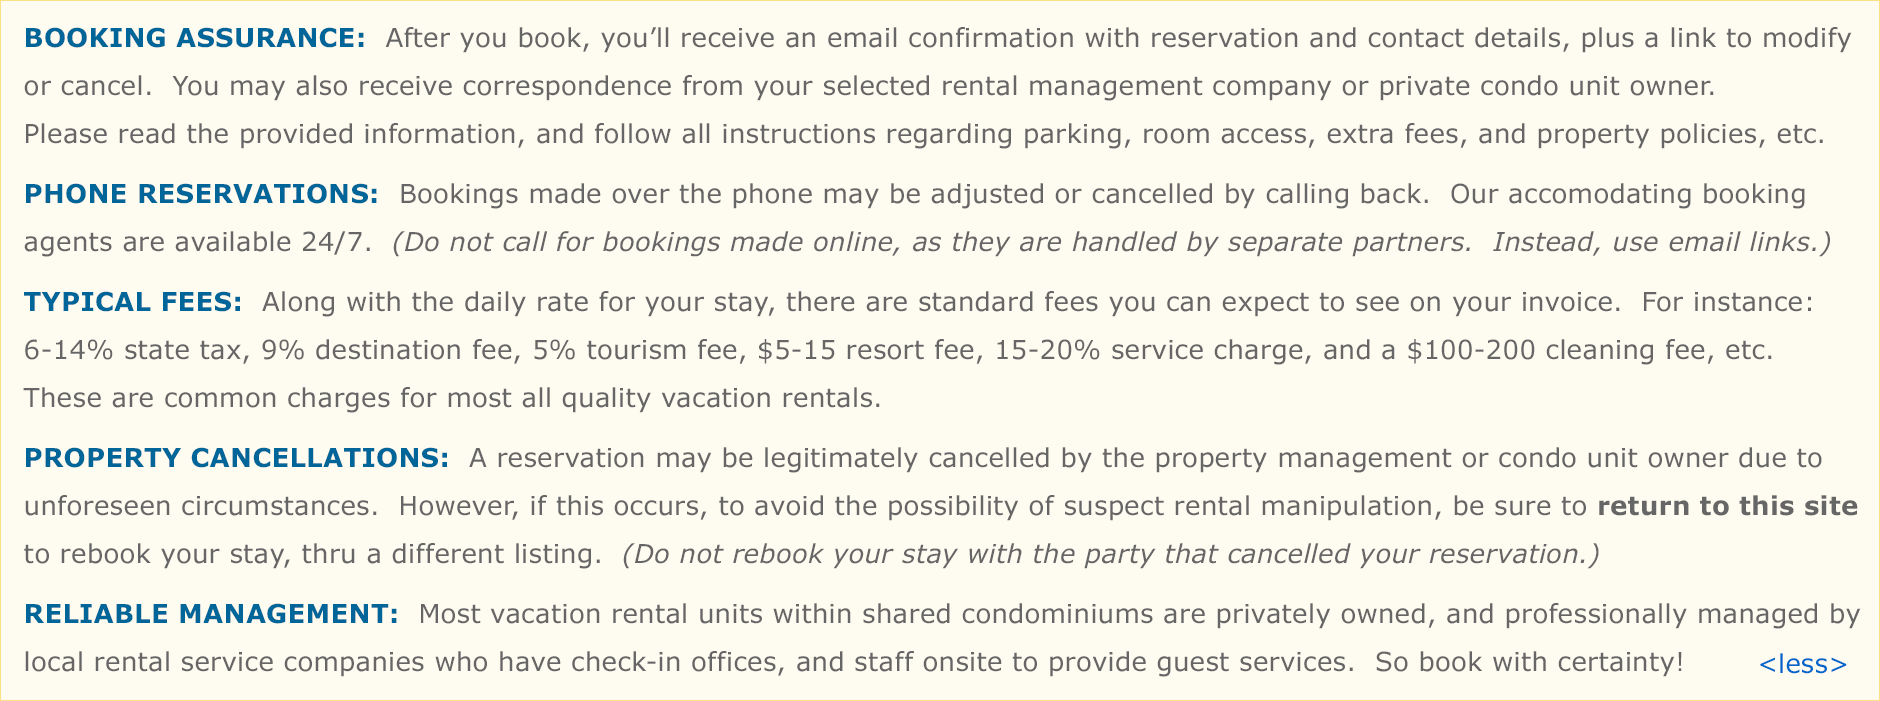This screenshot has width=1880, height=701.
Task: Click the 'So book with certainty!' sentence
Action: pos(1530,662)
